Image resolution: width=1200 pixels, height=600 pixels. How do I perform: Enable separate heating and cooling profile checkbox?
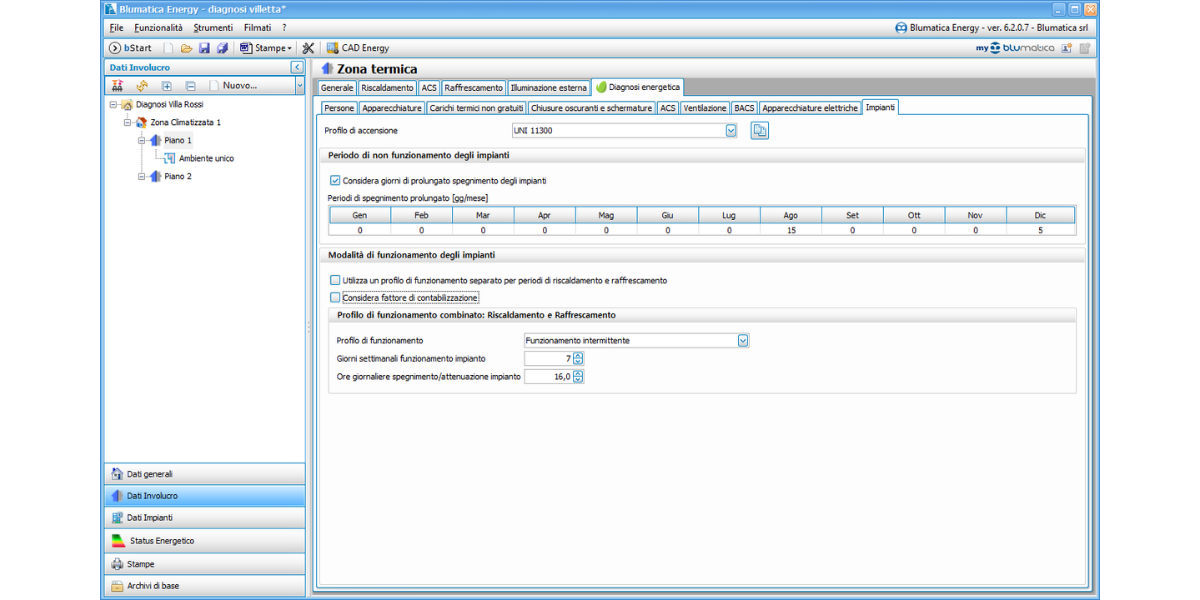[335, 281]
